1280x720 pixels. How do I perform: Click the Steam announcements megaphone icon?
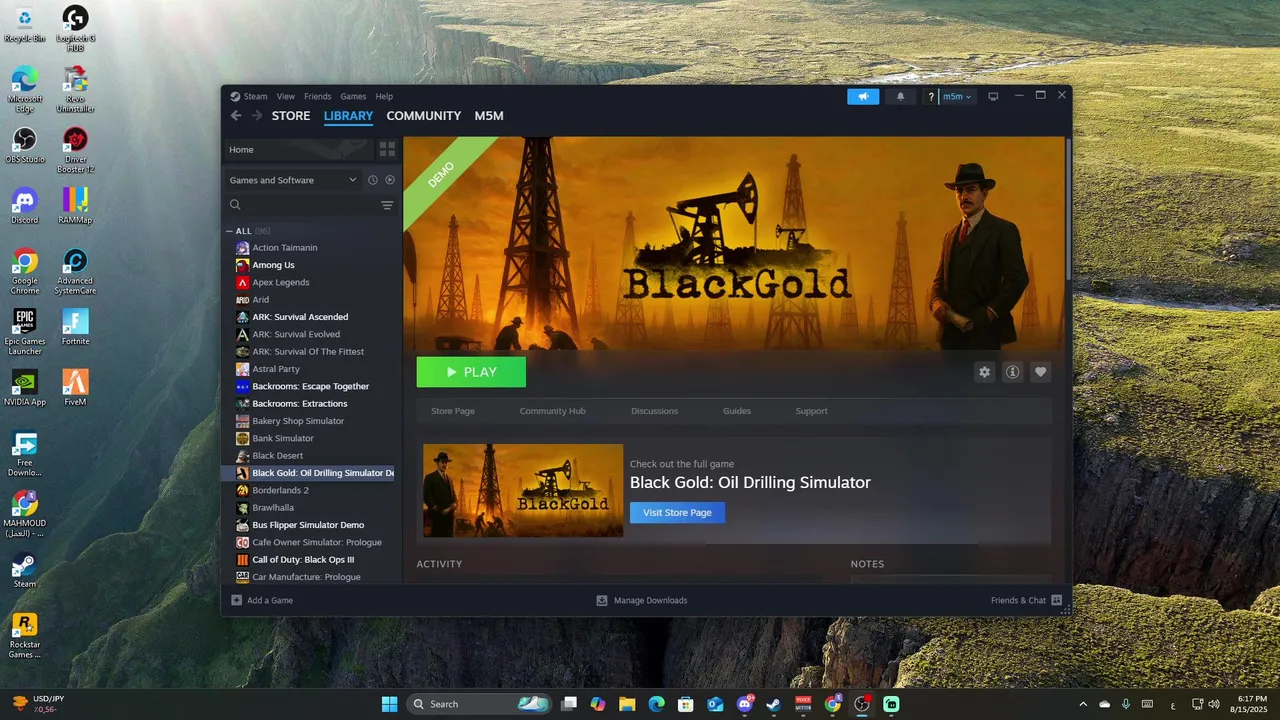tap(863, 96)
